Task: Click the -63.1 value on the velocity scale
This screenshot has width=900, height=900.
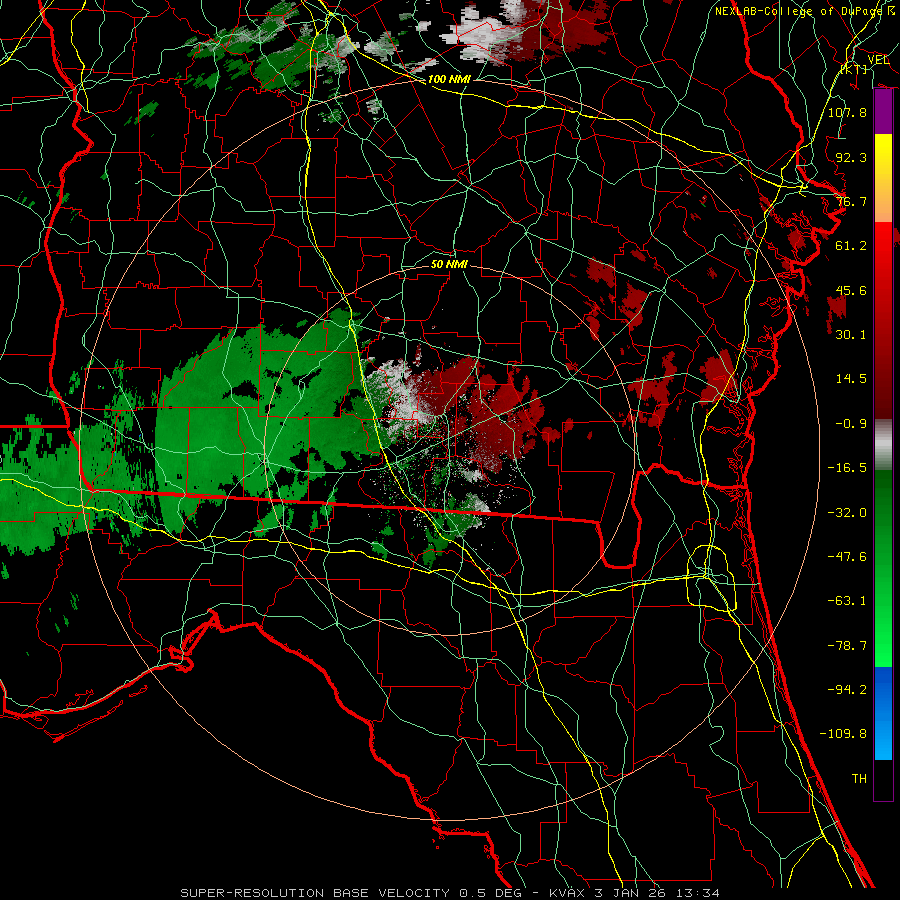Action: pos(847,601)
